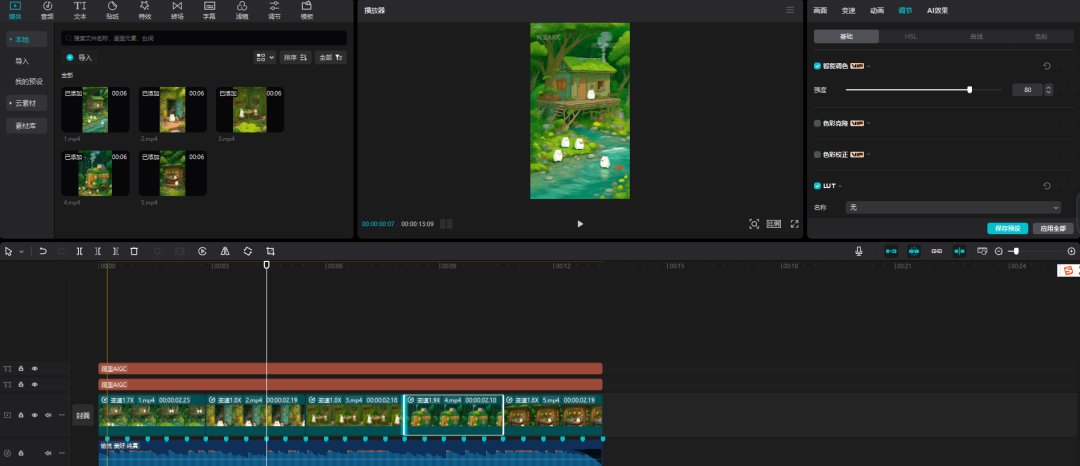Click the undo arrow in timeline toolbar
This screenshot has width=1080, height=466.
[43, 251]
